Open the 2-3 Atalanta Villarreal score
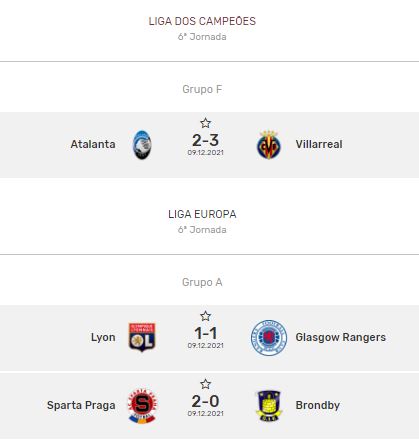Image resolution: width=419 pixels, height=445 pixels. coord(205,140)
